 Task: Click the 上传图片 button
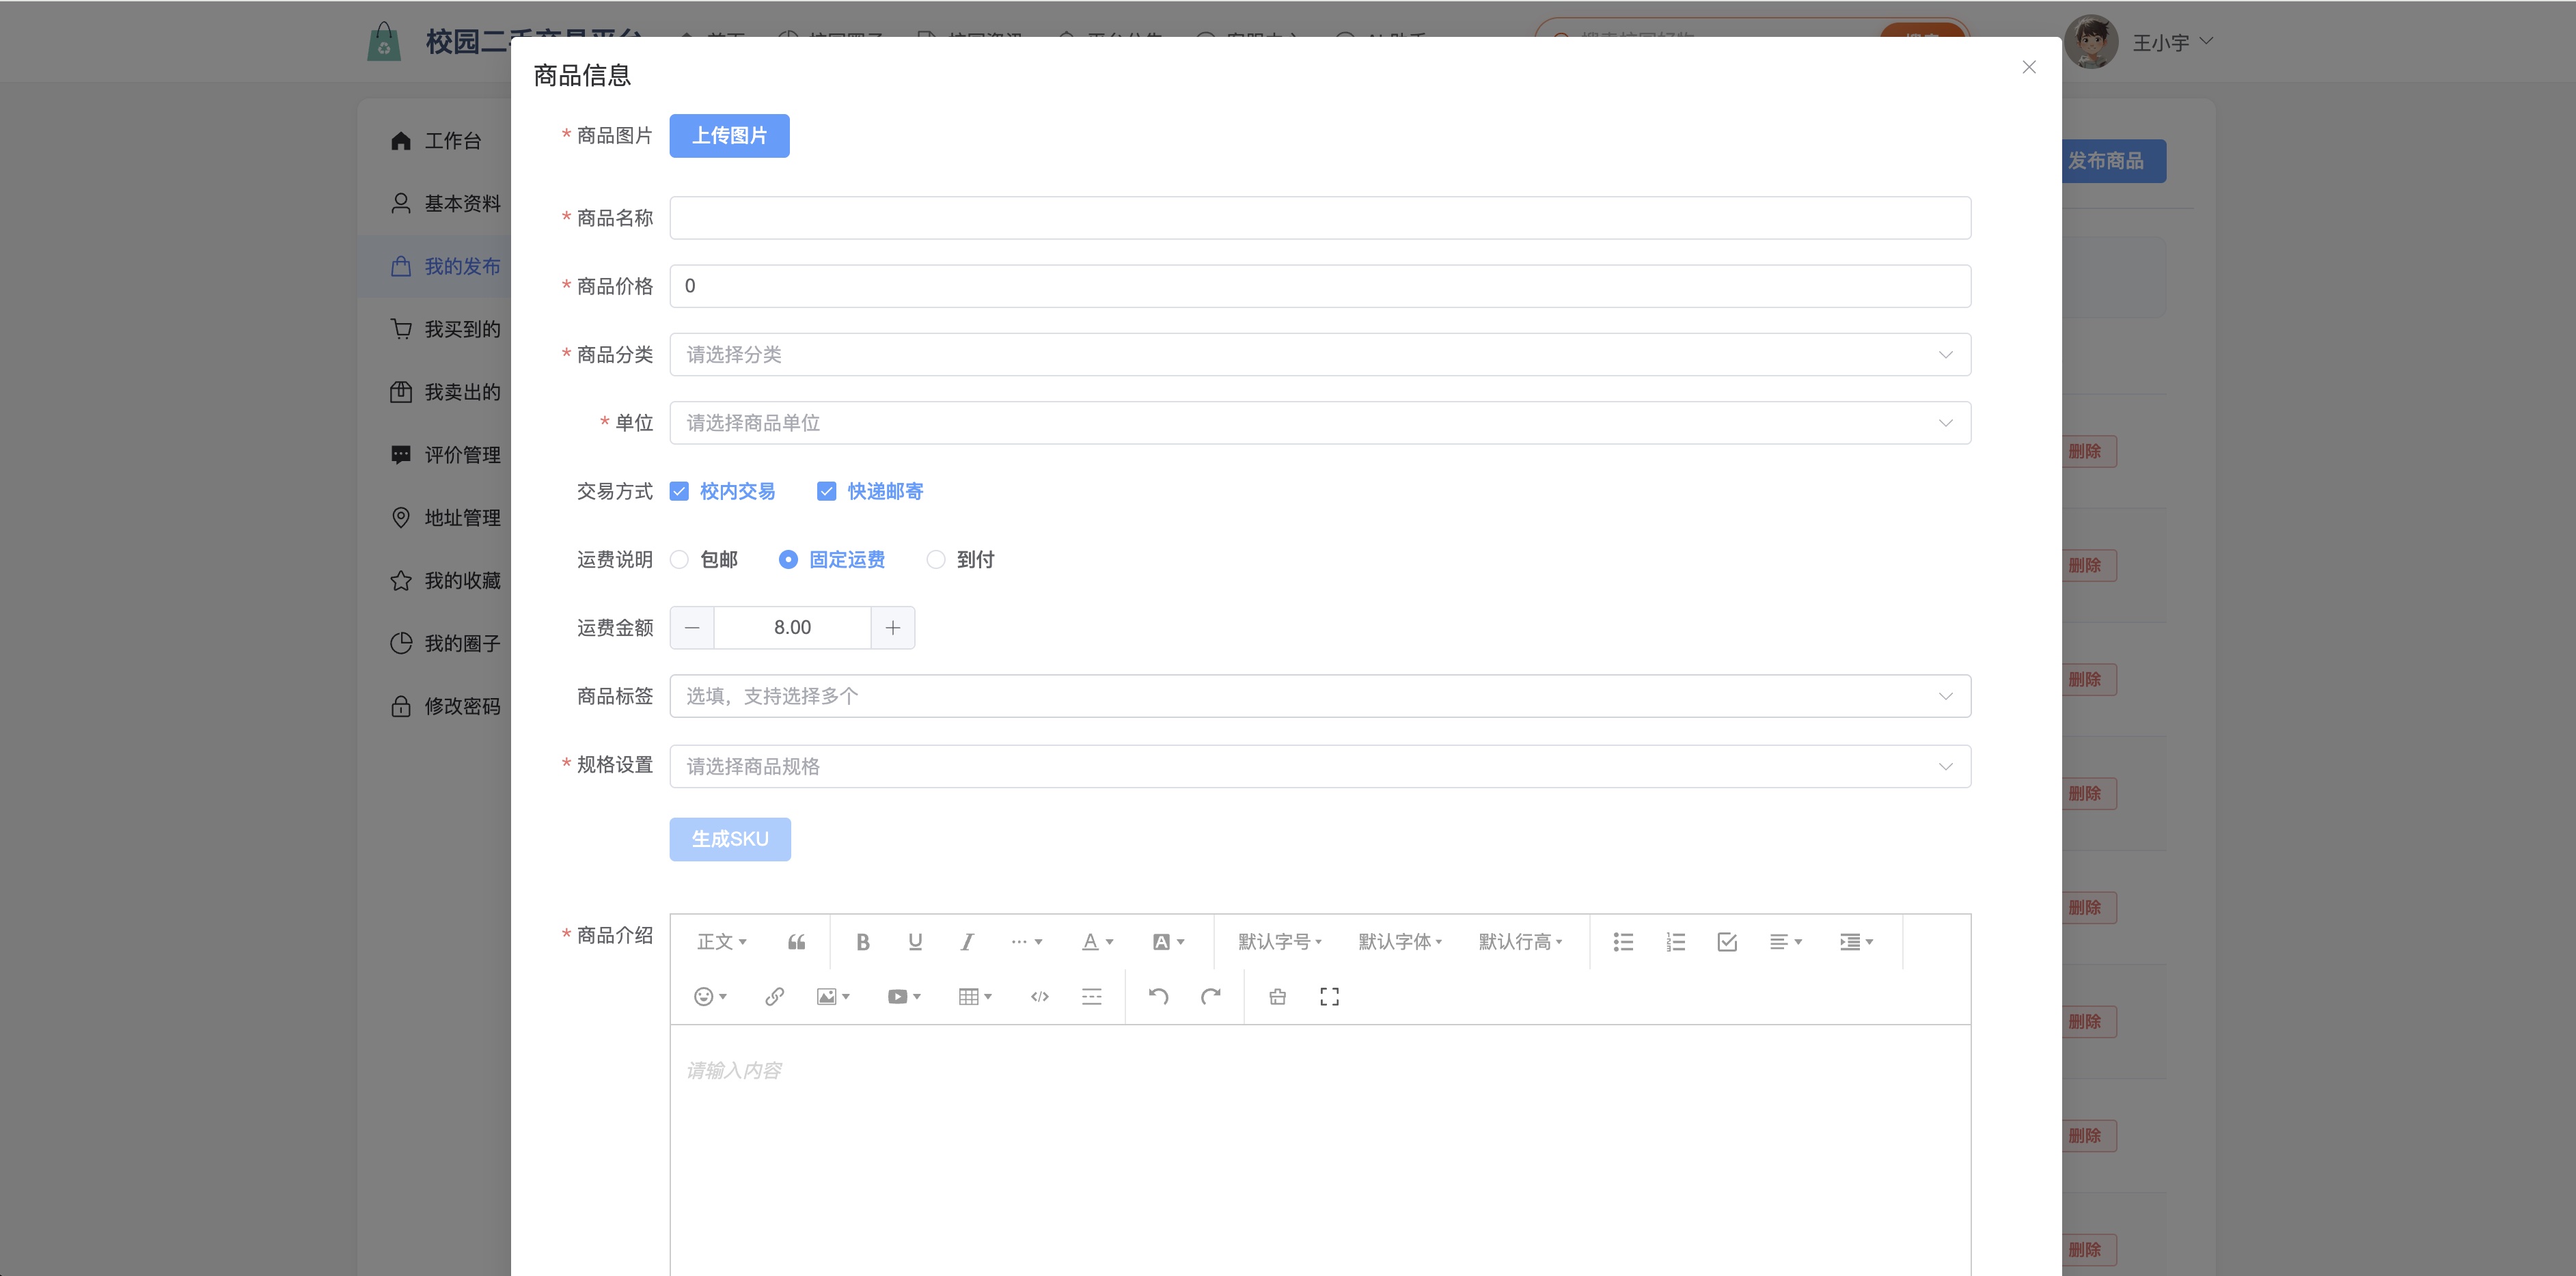(x=730, y=136)
